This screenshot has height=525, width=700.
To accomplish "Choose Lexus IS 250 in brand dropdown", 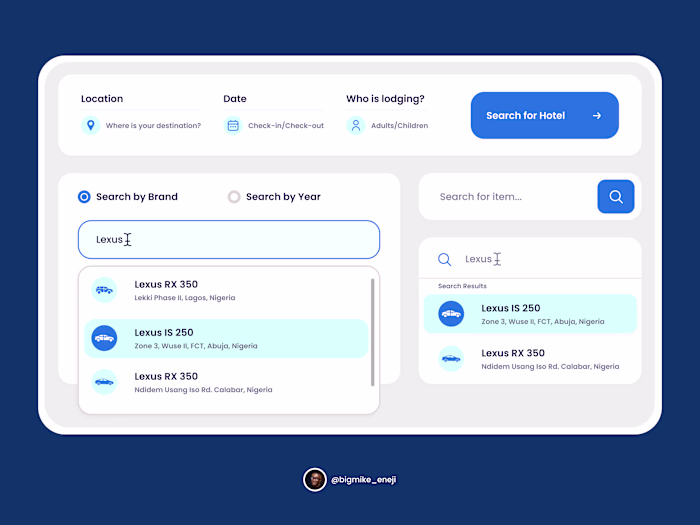I will click(226, 338).
